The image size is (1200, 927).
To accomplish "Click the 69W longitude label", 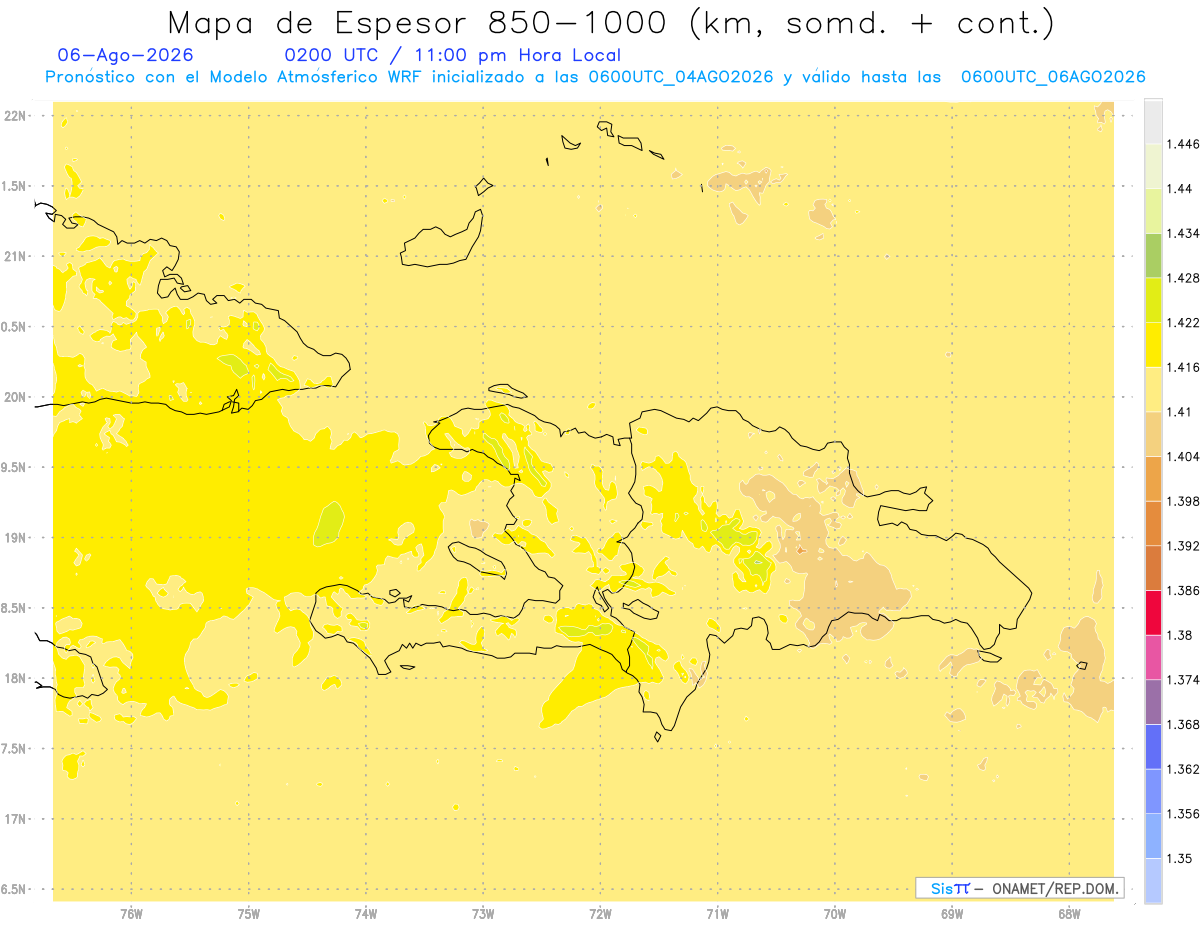I will tap(952, 914).
